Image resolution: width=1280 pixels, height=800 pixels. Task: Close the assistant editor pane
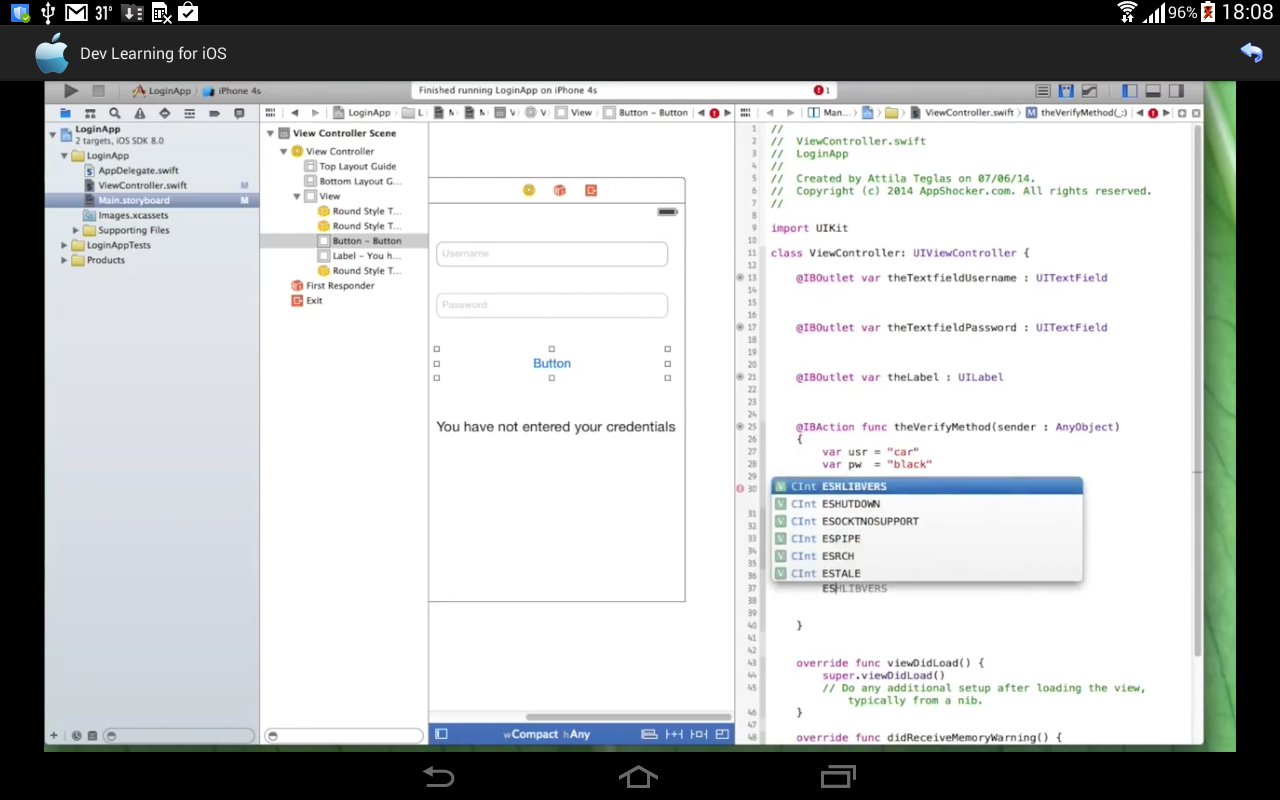tap(1196, 113)
